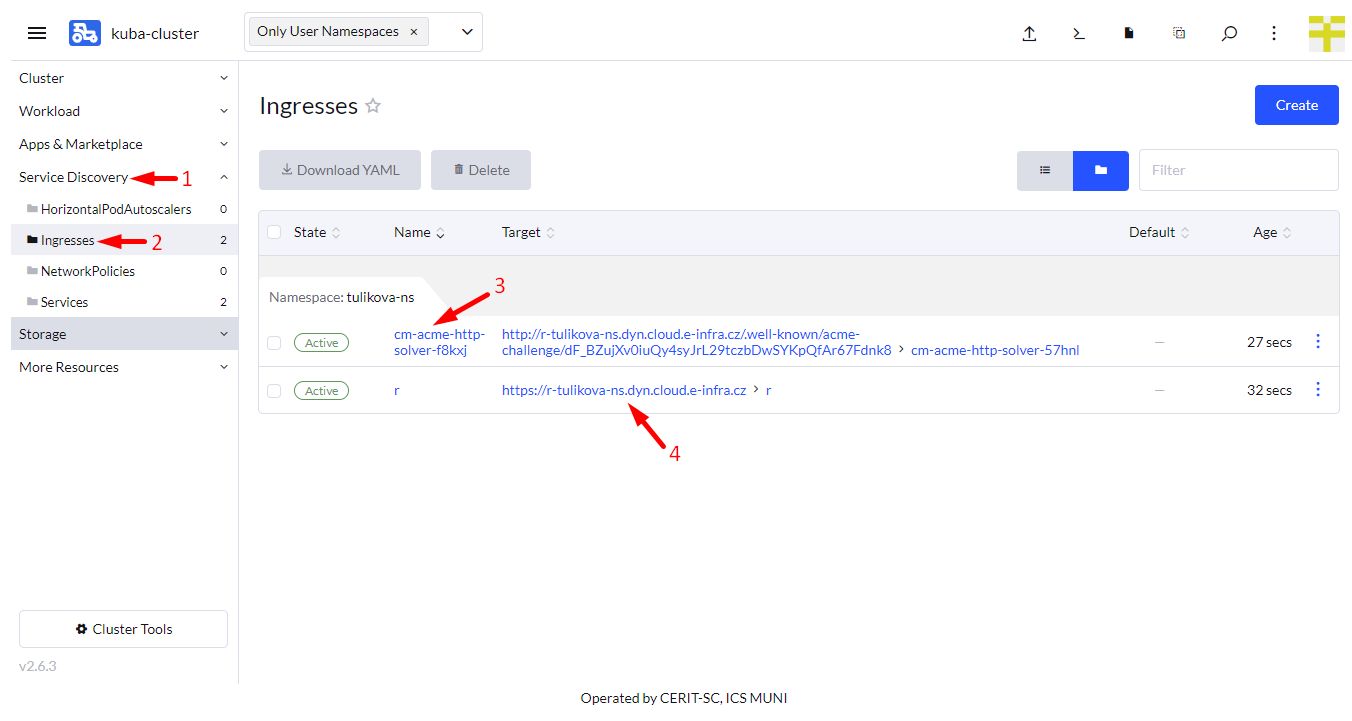Click the Filter input field
The width and height of the screenshot is (1352, 721).
[x=1238, y=170]
